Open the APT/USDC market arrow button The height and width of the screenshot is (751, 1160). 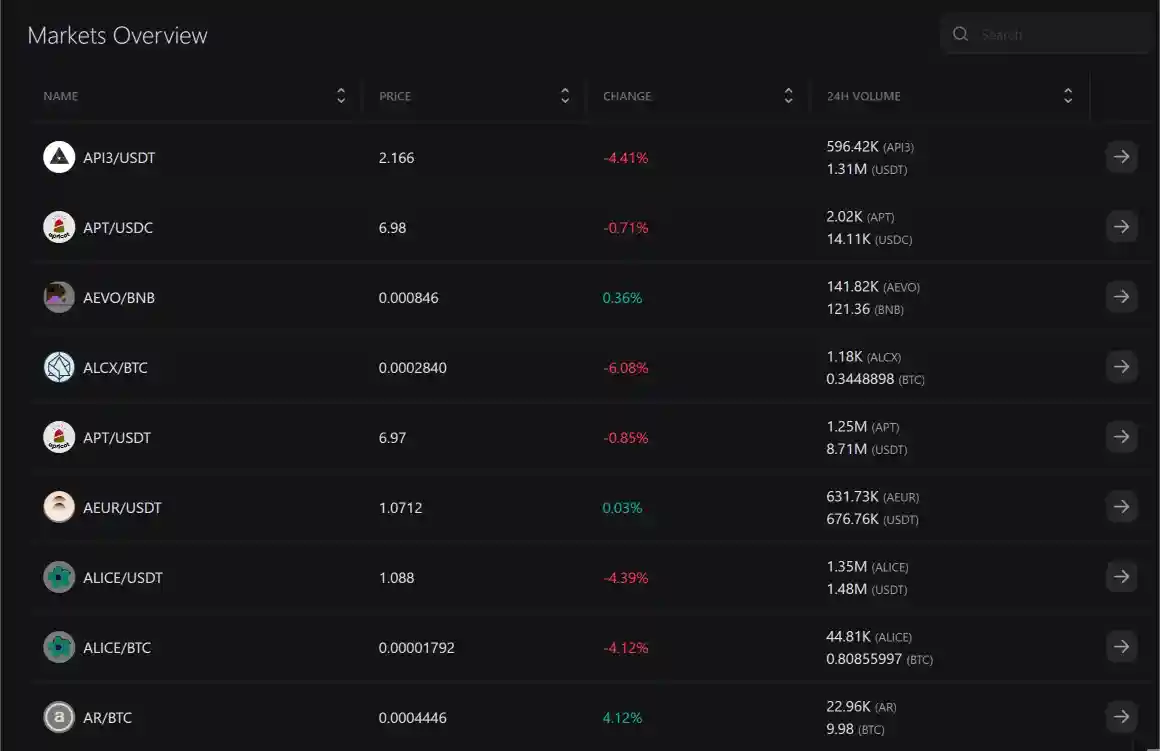pos(1121,227)
